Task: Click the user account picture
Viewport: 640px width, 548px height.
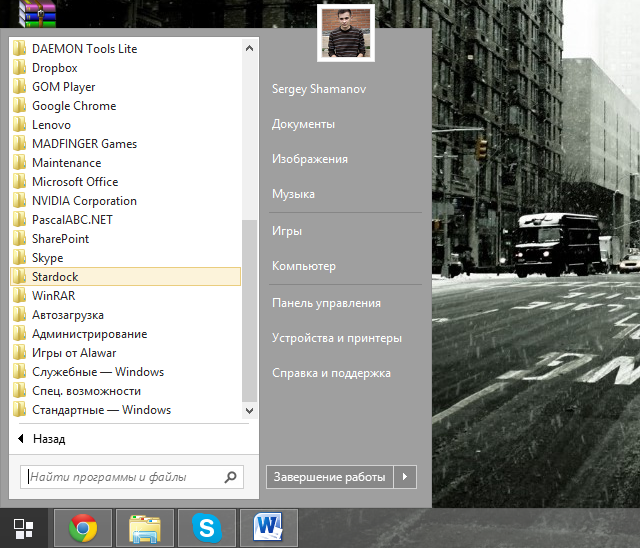Action: [346, 33]
